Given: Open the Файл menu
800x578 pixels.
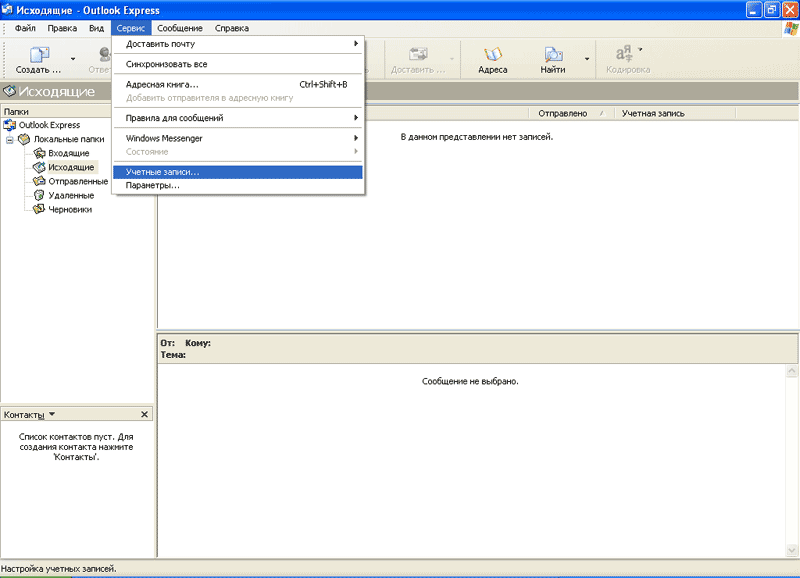Looking at the screenshot, I should point(25,28).
